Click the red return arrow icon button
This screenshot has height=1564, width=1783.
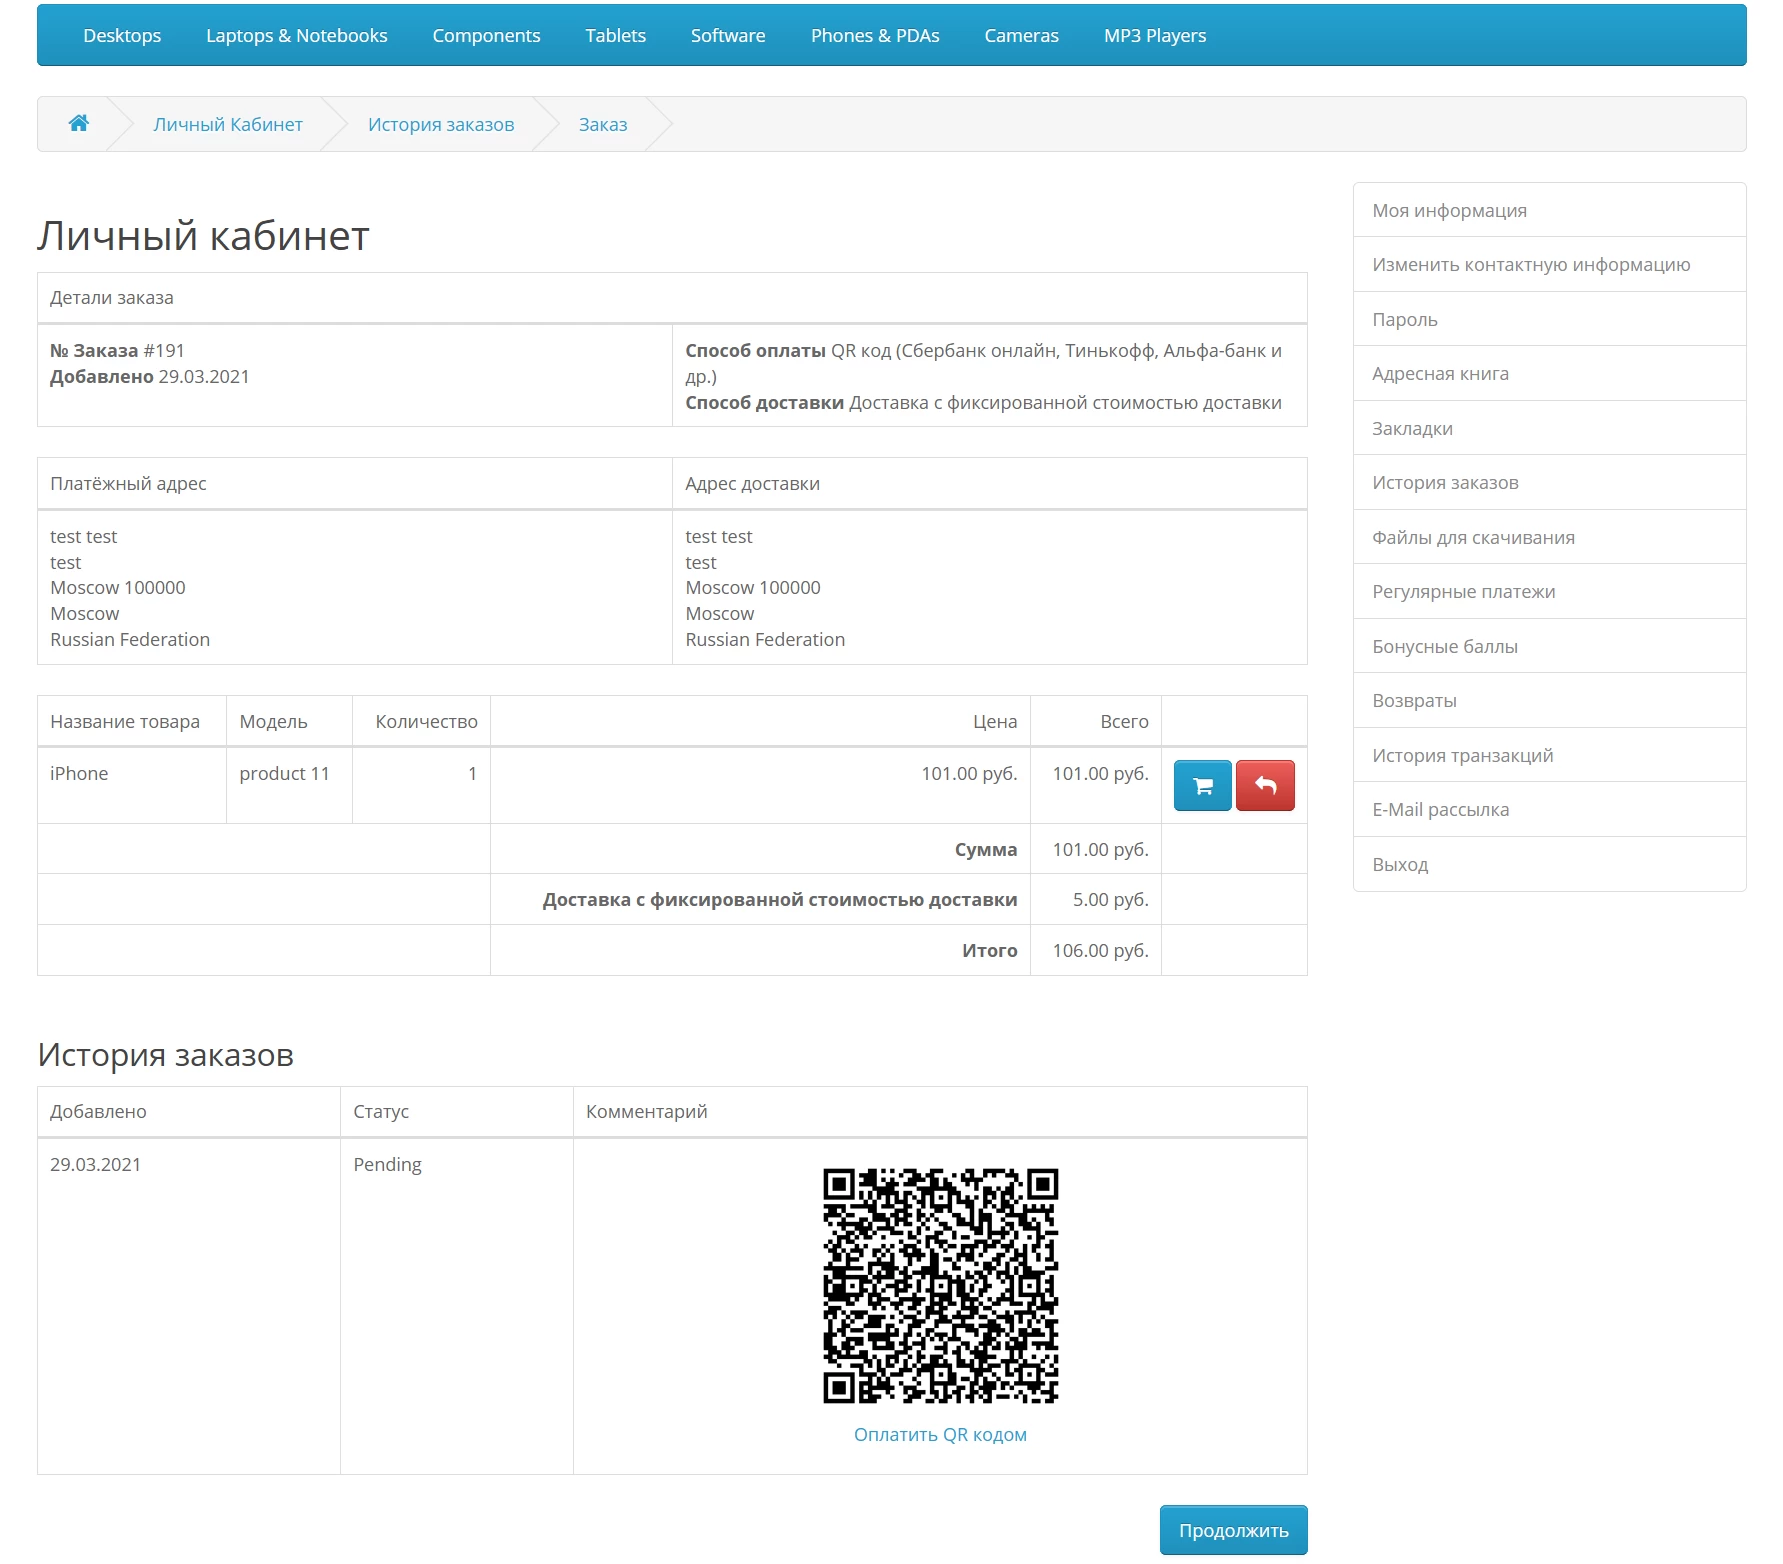[1265, 785]
